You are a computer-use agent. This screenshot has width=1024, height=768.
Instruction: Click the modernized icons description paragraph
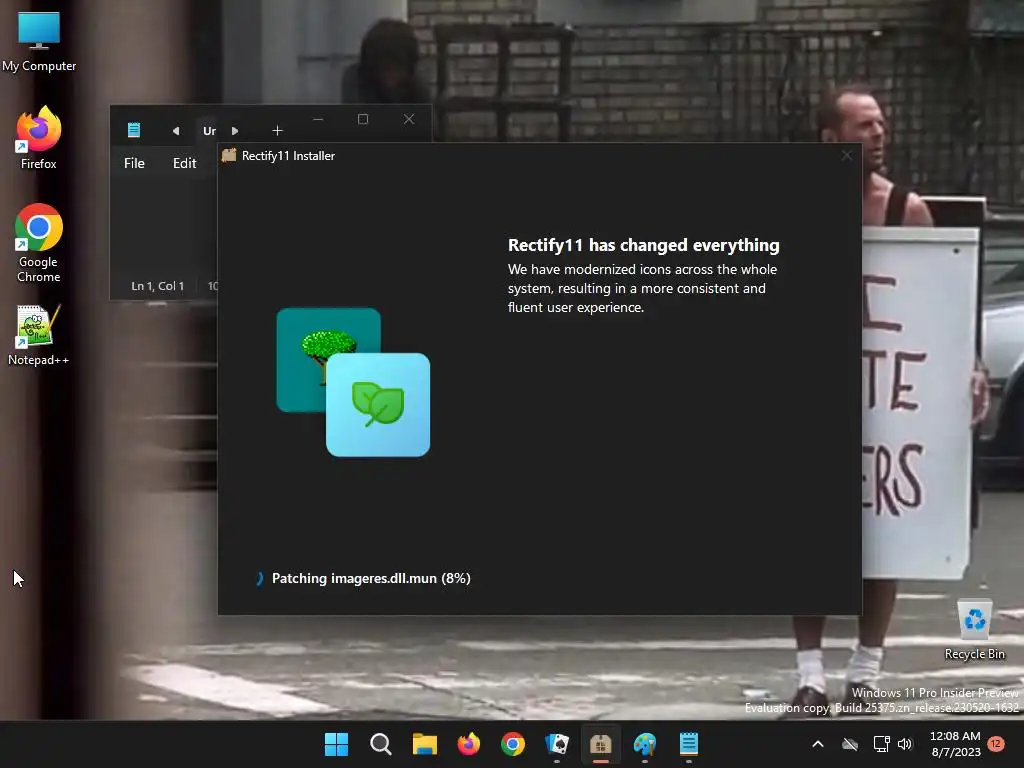(x=643, y=288)
